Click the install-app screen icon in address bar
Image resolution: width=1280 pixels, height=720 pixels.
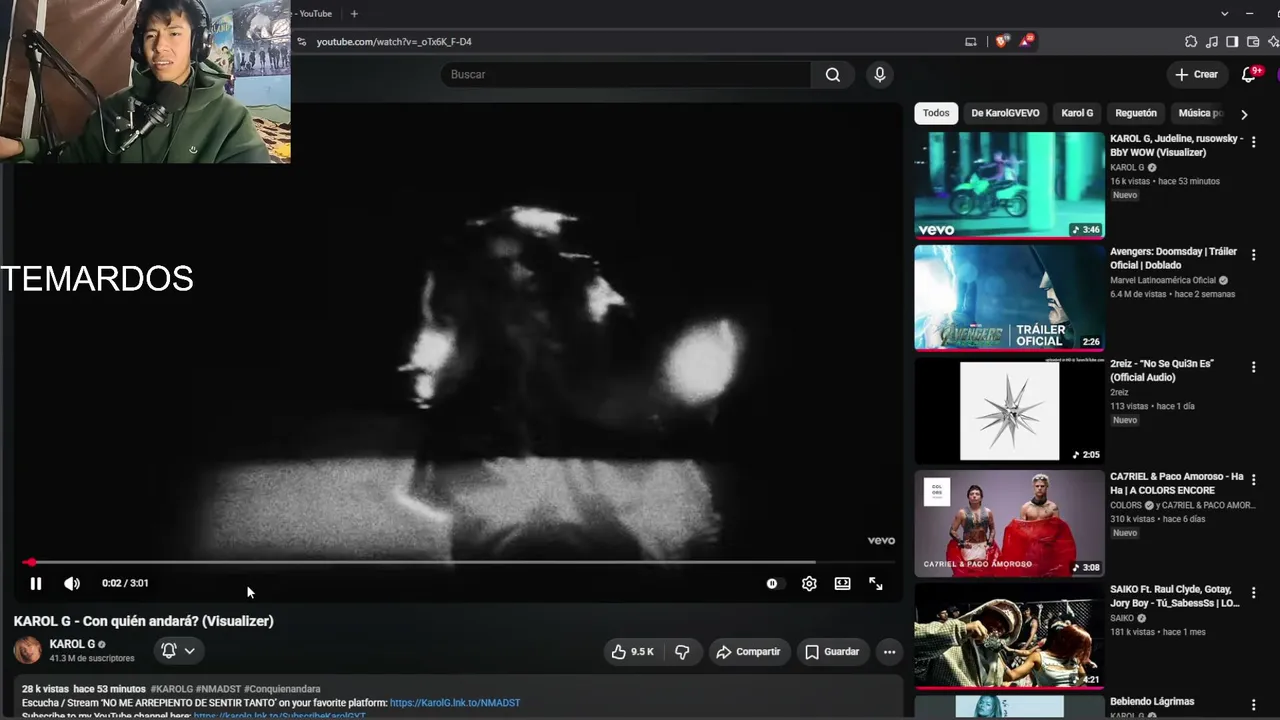[970, 42]
